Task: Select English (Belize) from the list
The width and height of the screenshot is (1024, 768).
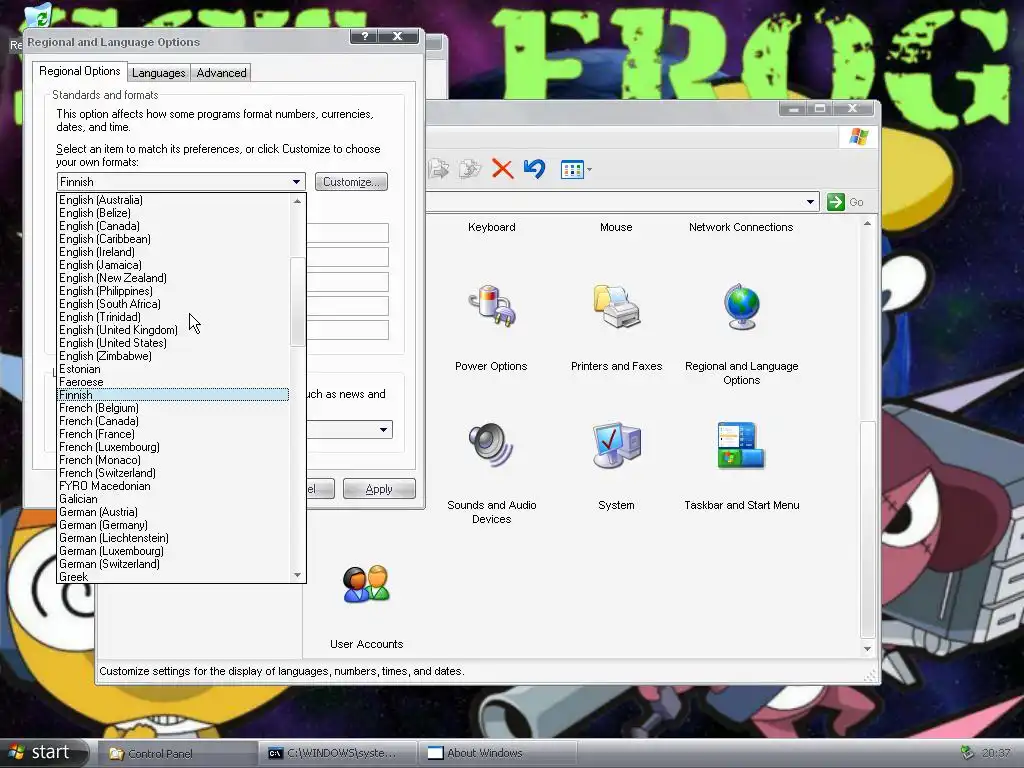Action: (173, 213)
